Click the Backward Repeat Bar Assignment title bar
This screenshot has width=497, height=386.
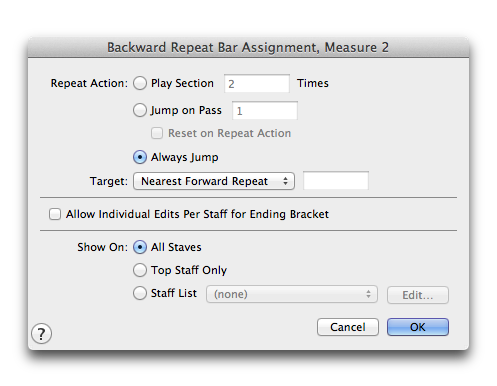[x=248, y=47]
